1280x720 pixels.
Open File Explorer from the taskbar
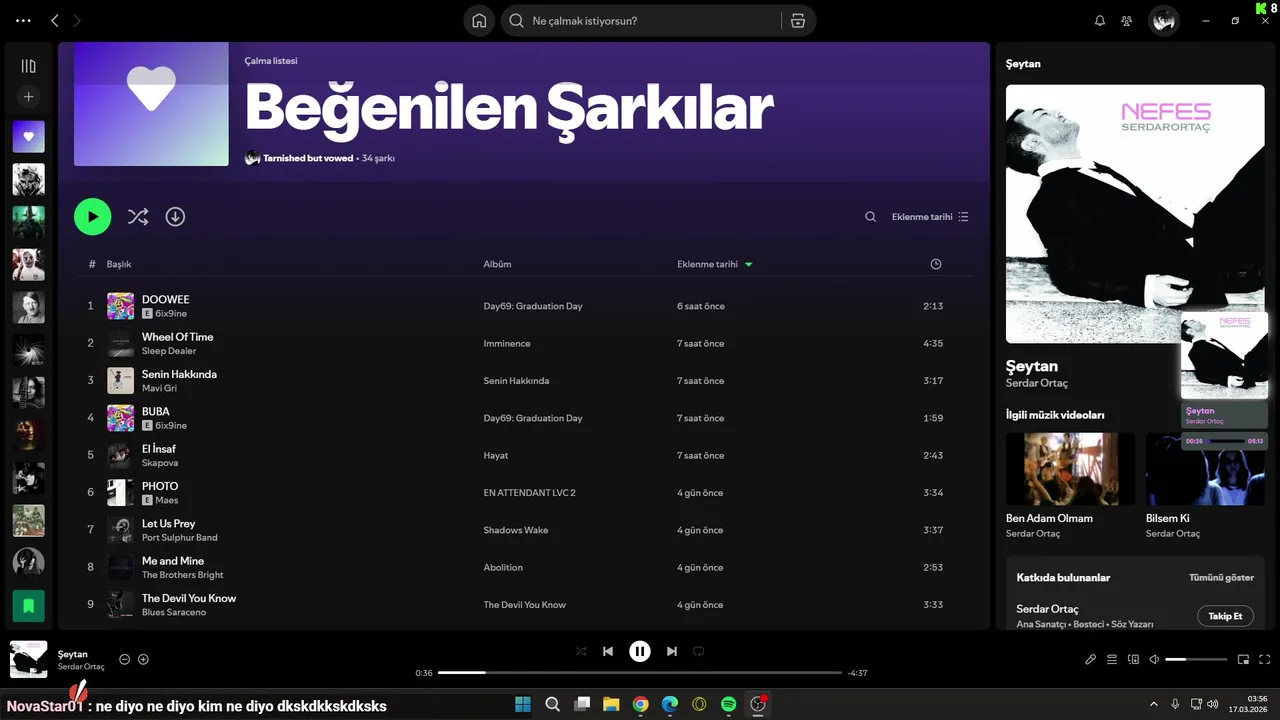point(610,704)
